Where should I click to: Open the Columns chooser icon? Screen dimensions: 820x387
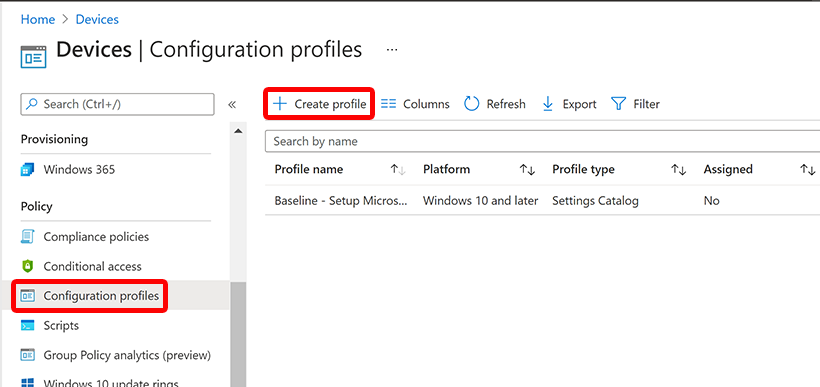pyautogui.click(x=389, y=104)
